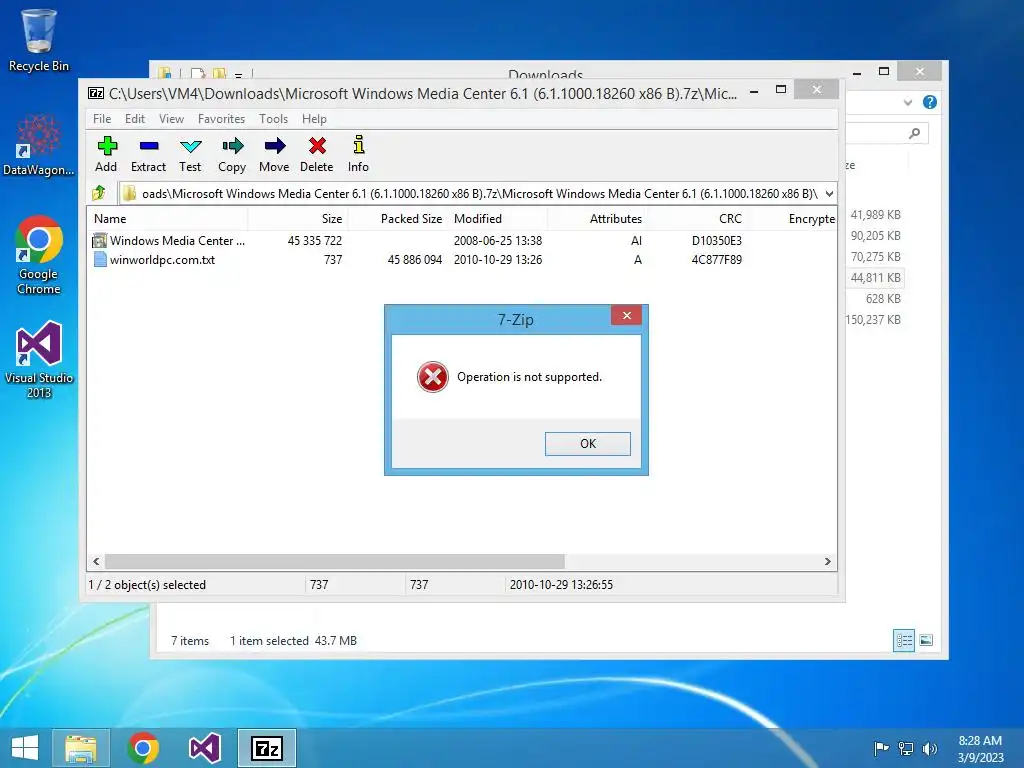Image resolution: width=1024 pixels, height=768 pixels.
Task: Open the volume speaker tray icon
Action: pos(929,748)
